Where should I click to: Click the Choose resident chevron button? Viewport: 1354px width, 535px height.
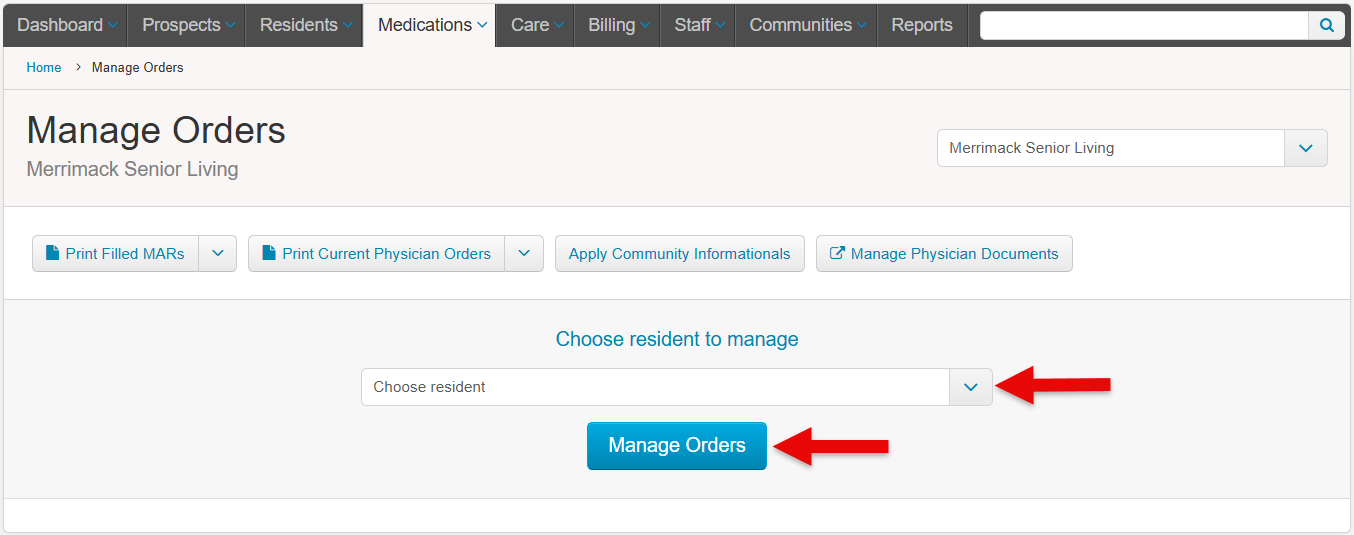971,387
